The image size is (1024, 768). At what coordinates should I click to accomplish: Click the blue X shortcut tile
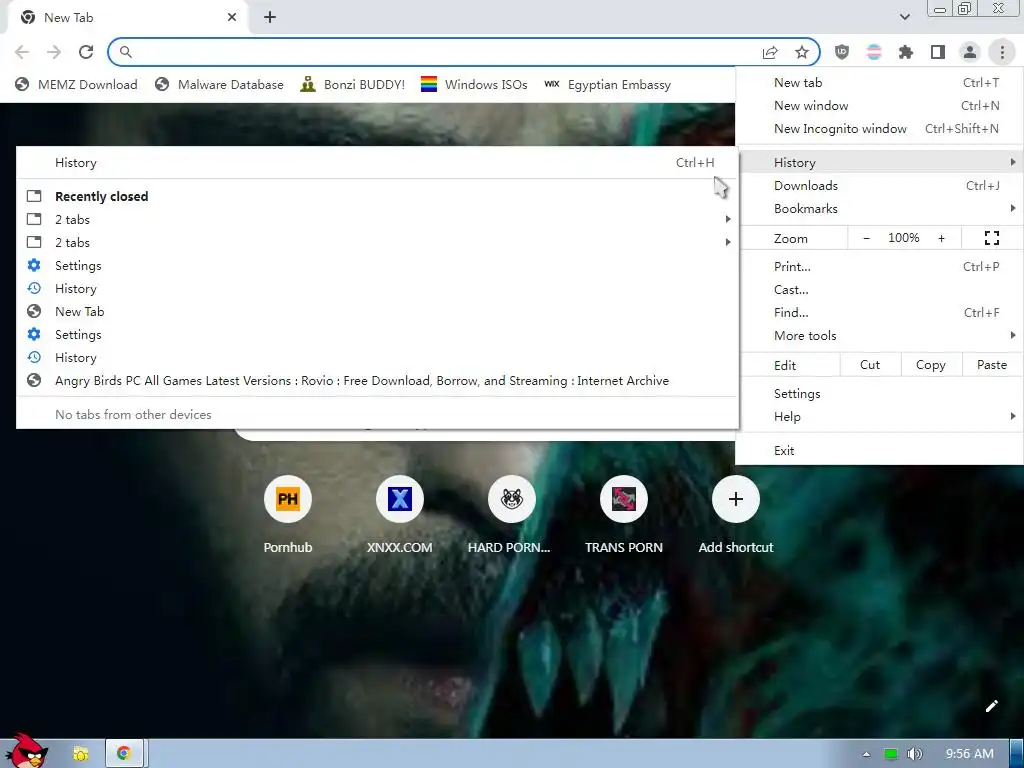point(400,500)
